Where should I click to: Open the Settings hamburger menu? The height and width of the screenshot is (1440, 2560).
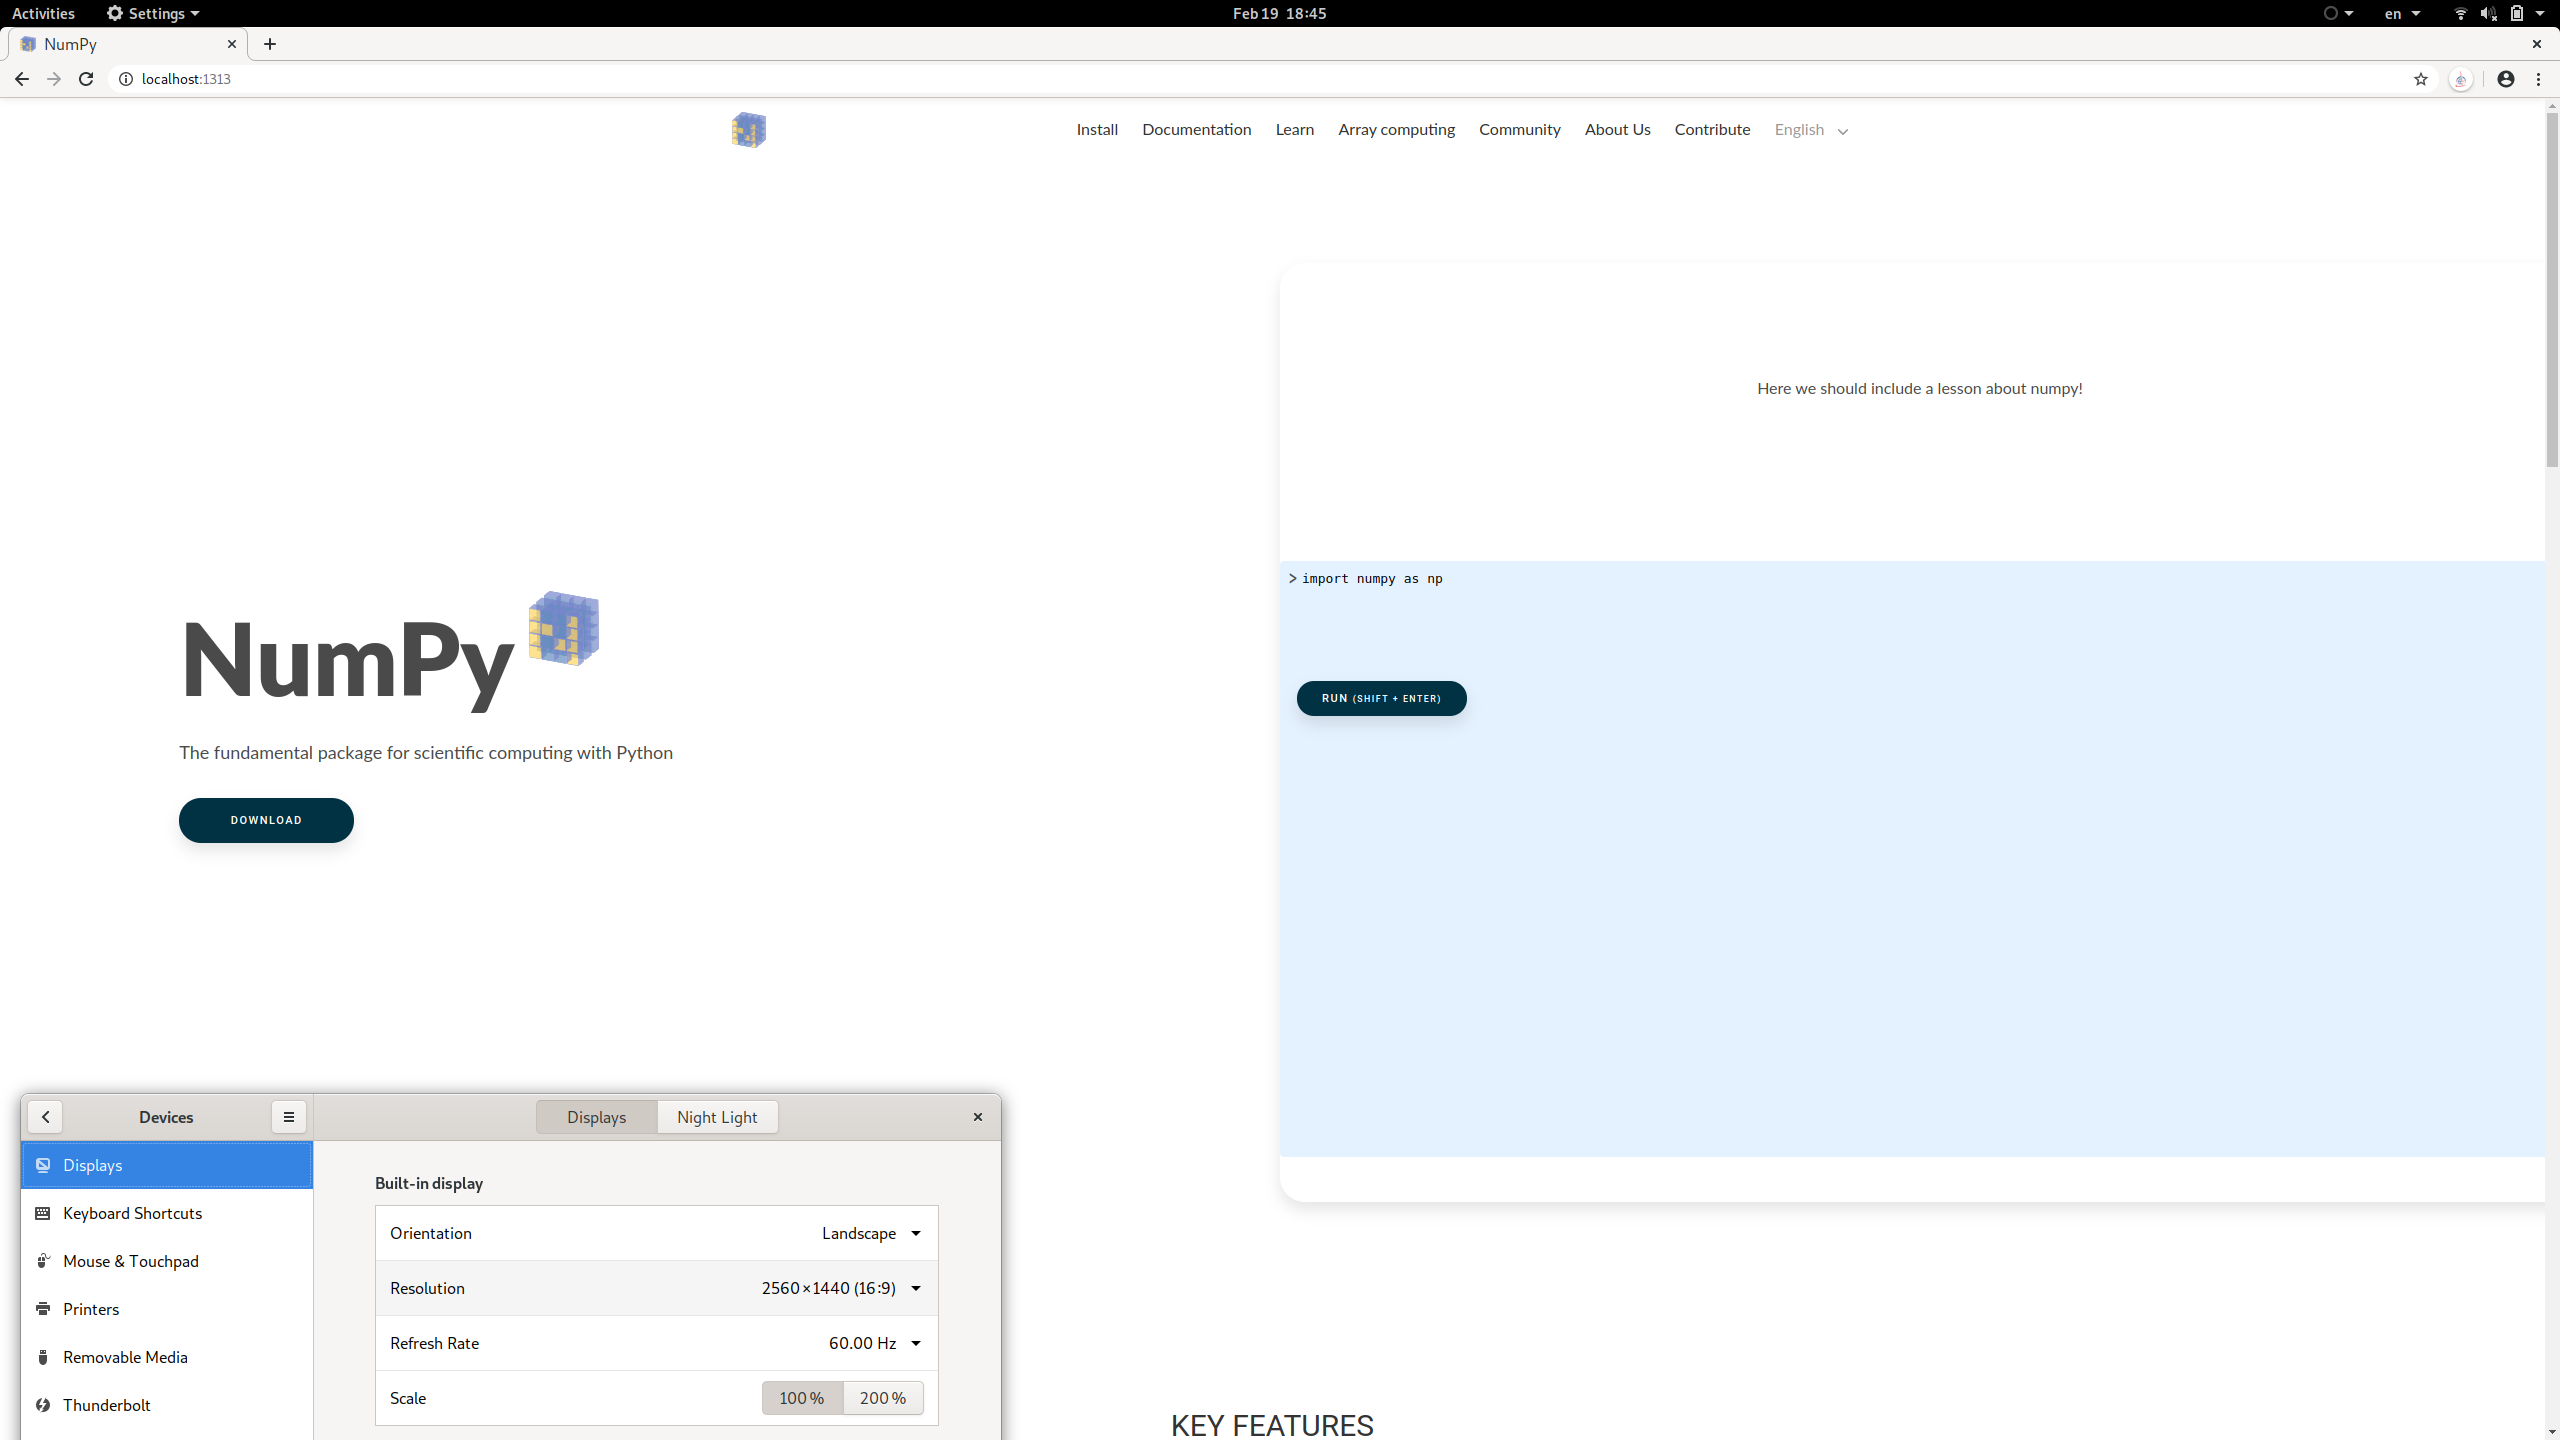point(289,1117)
